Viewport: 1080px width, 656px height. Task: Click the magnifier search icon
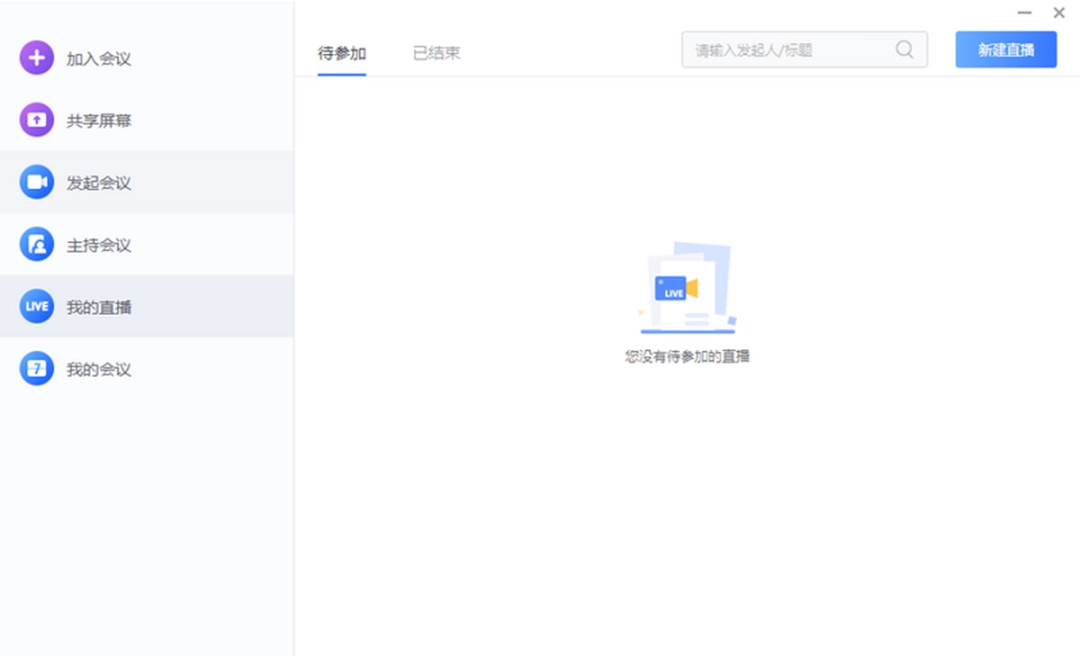tap(904, 49)
